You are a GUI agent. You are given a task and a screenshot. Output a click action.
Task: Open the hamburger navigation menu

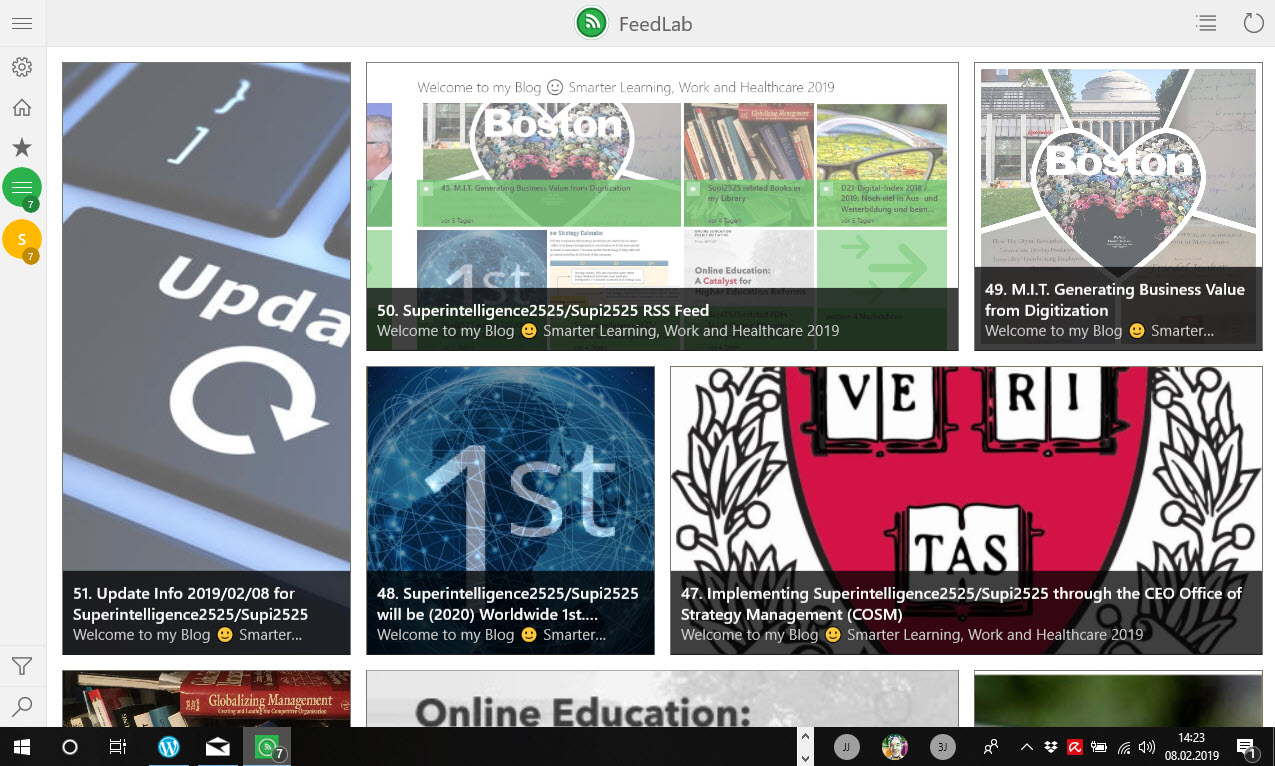22,23
